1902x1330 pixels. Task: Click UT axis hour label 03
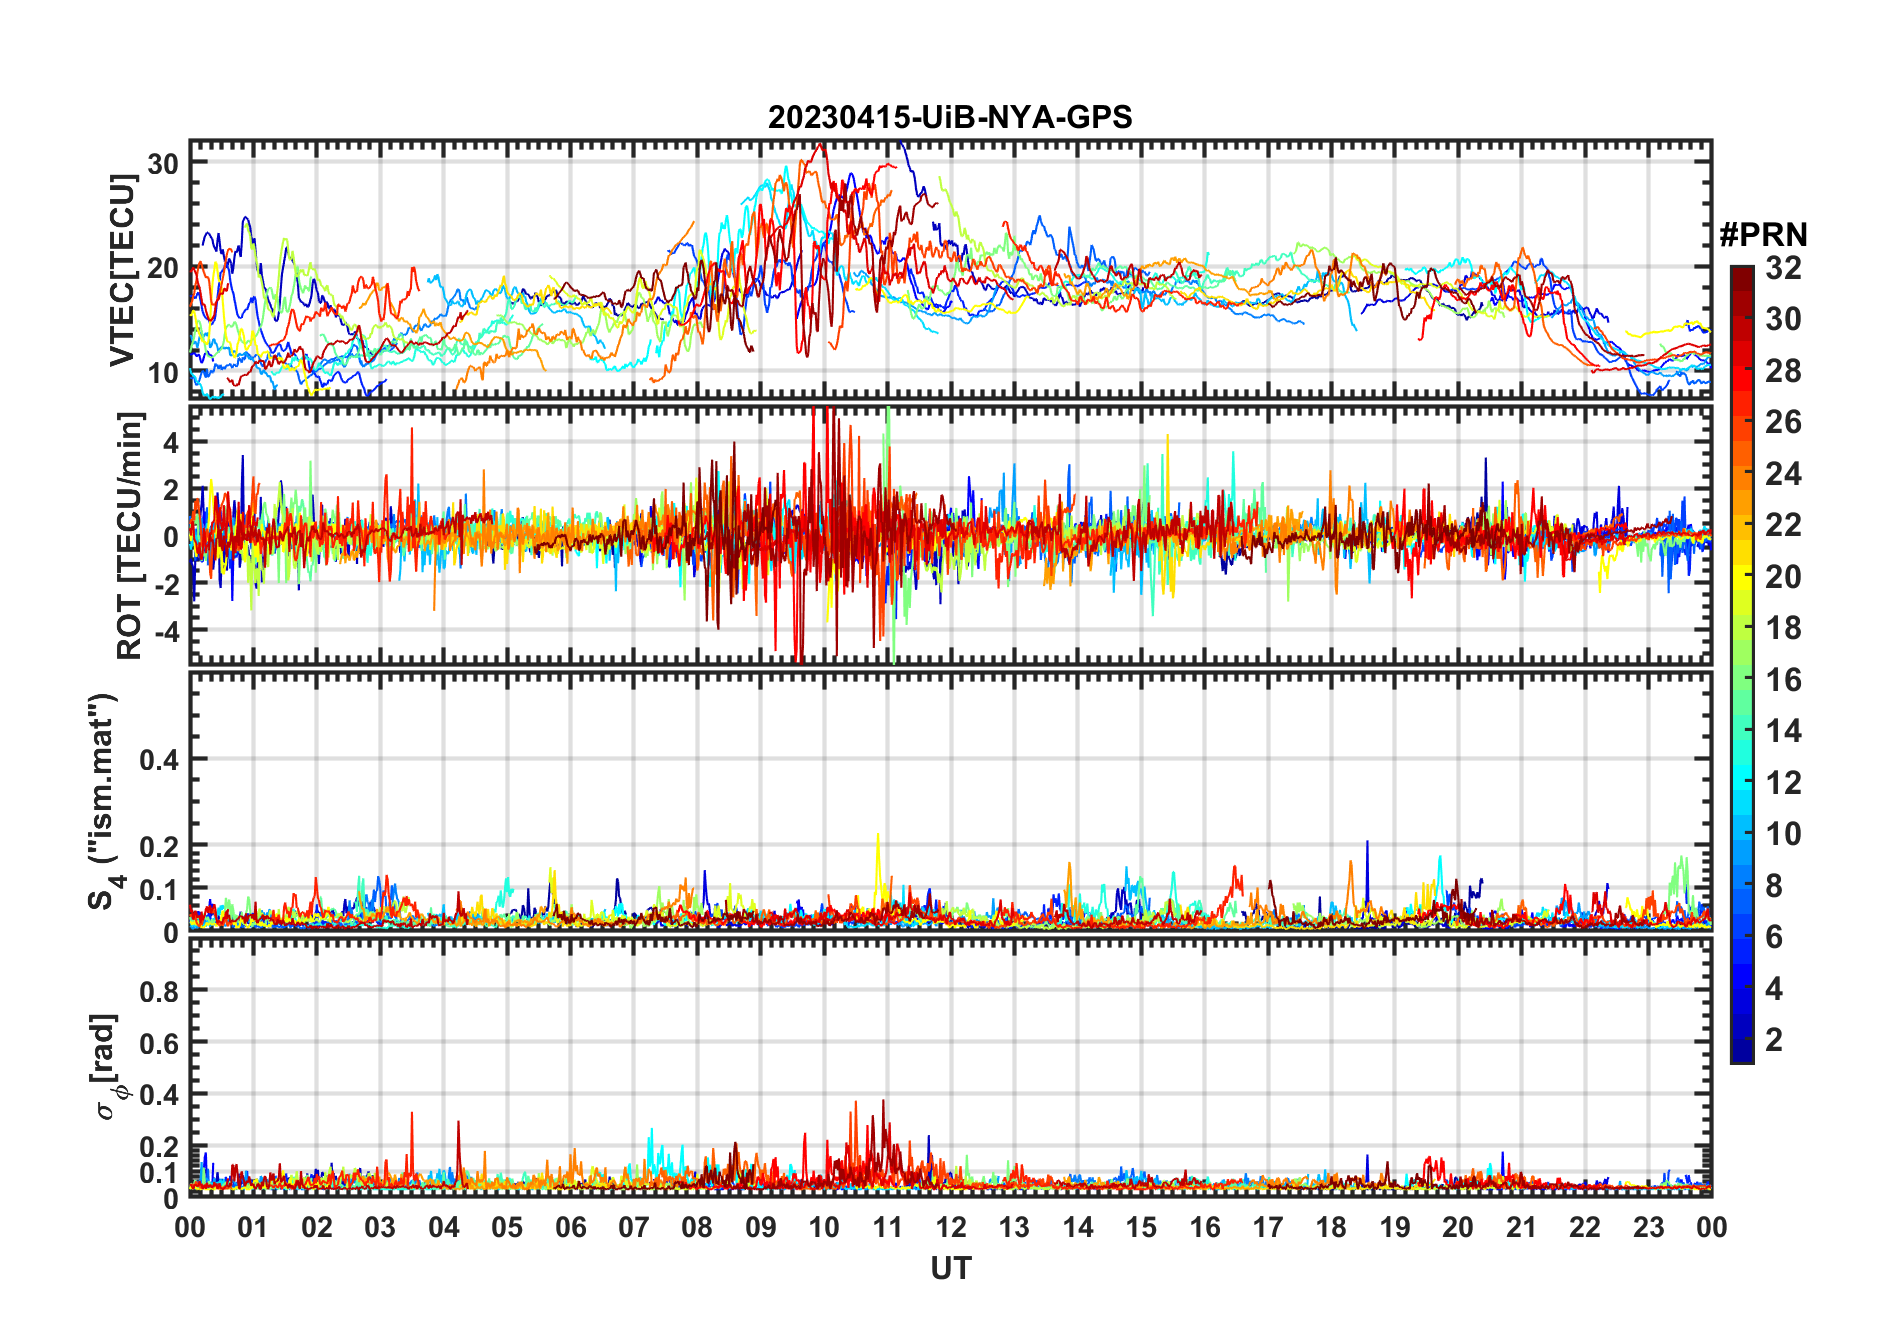tap(380, 1228)
